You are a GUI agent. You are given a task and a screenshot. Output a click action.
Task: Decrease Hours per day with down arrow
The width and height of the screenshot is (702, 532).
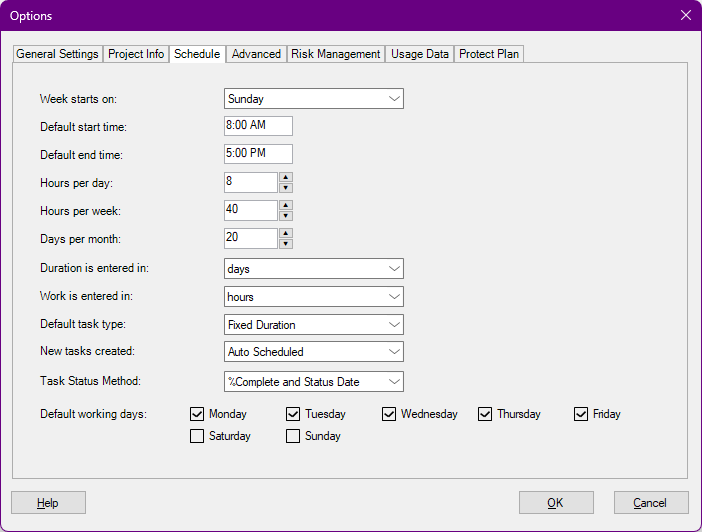pos(286,188)
